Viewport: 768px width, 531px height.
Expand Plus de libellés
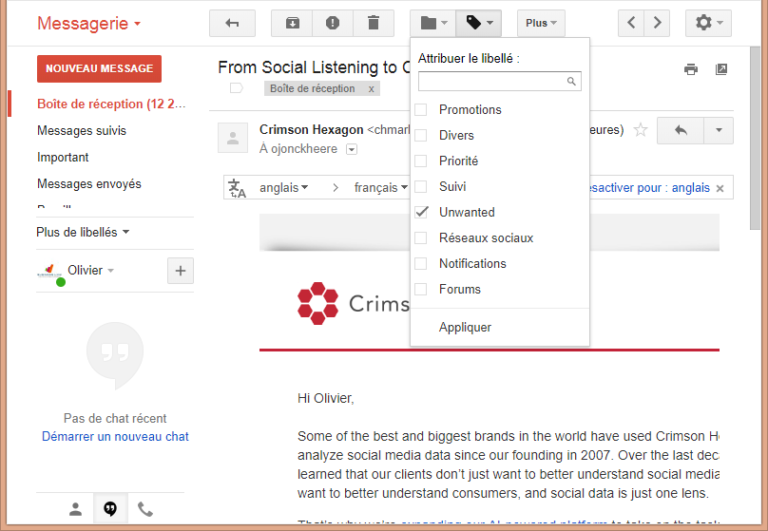[83, 232]
